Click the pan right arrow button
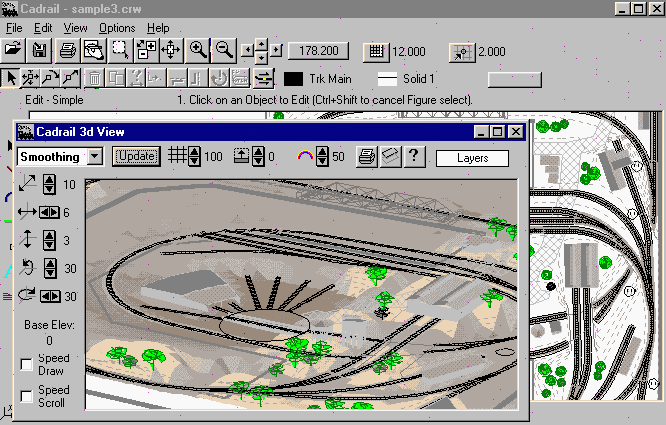This screenshot has height=425, width=666. click(x=276, y=51)
